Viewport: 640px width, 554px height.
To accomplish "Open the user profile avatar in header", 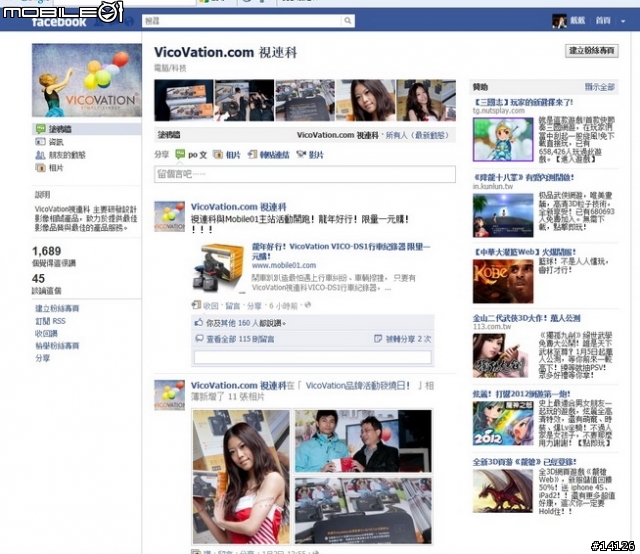I will pyautogui.click(x=559, y=21).
